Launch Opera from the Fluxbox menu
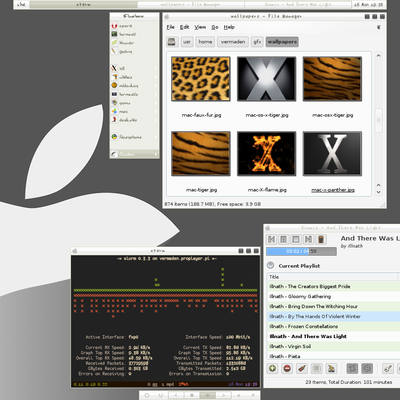This screenshot has width=400, height=400. pos(135,26)
